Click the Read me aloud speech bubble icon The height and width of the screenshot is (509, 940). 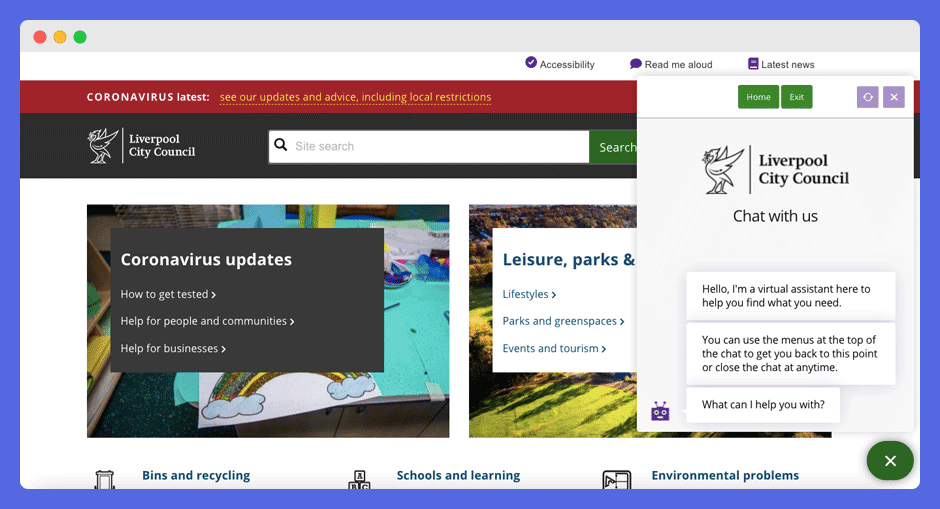(635, 64)
